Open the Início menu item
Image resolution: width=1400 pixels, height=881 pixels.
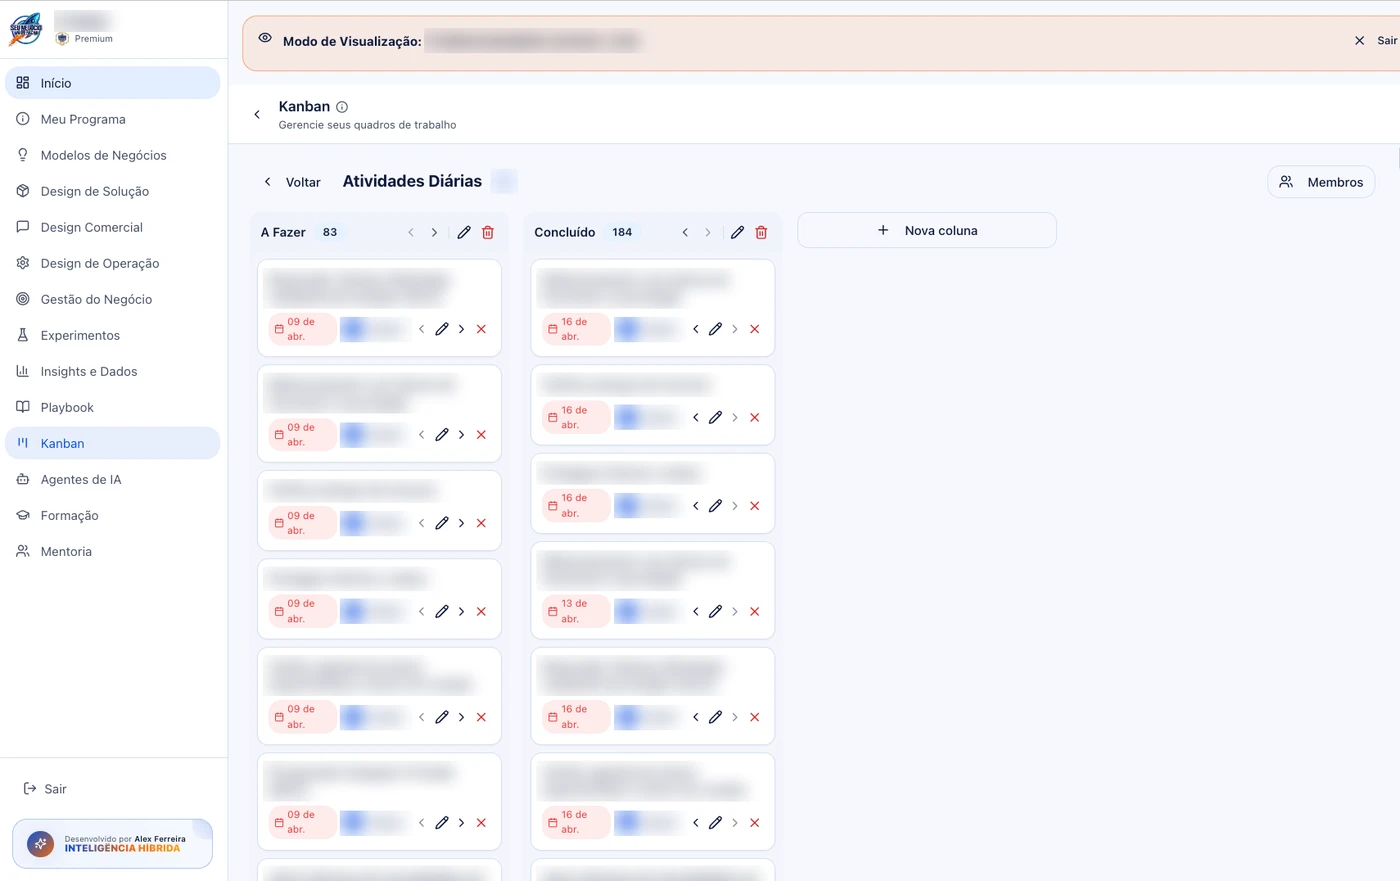(x=112, y=83)
